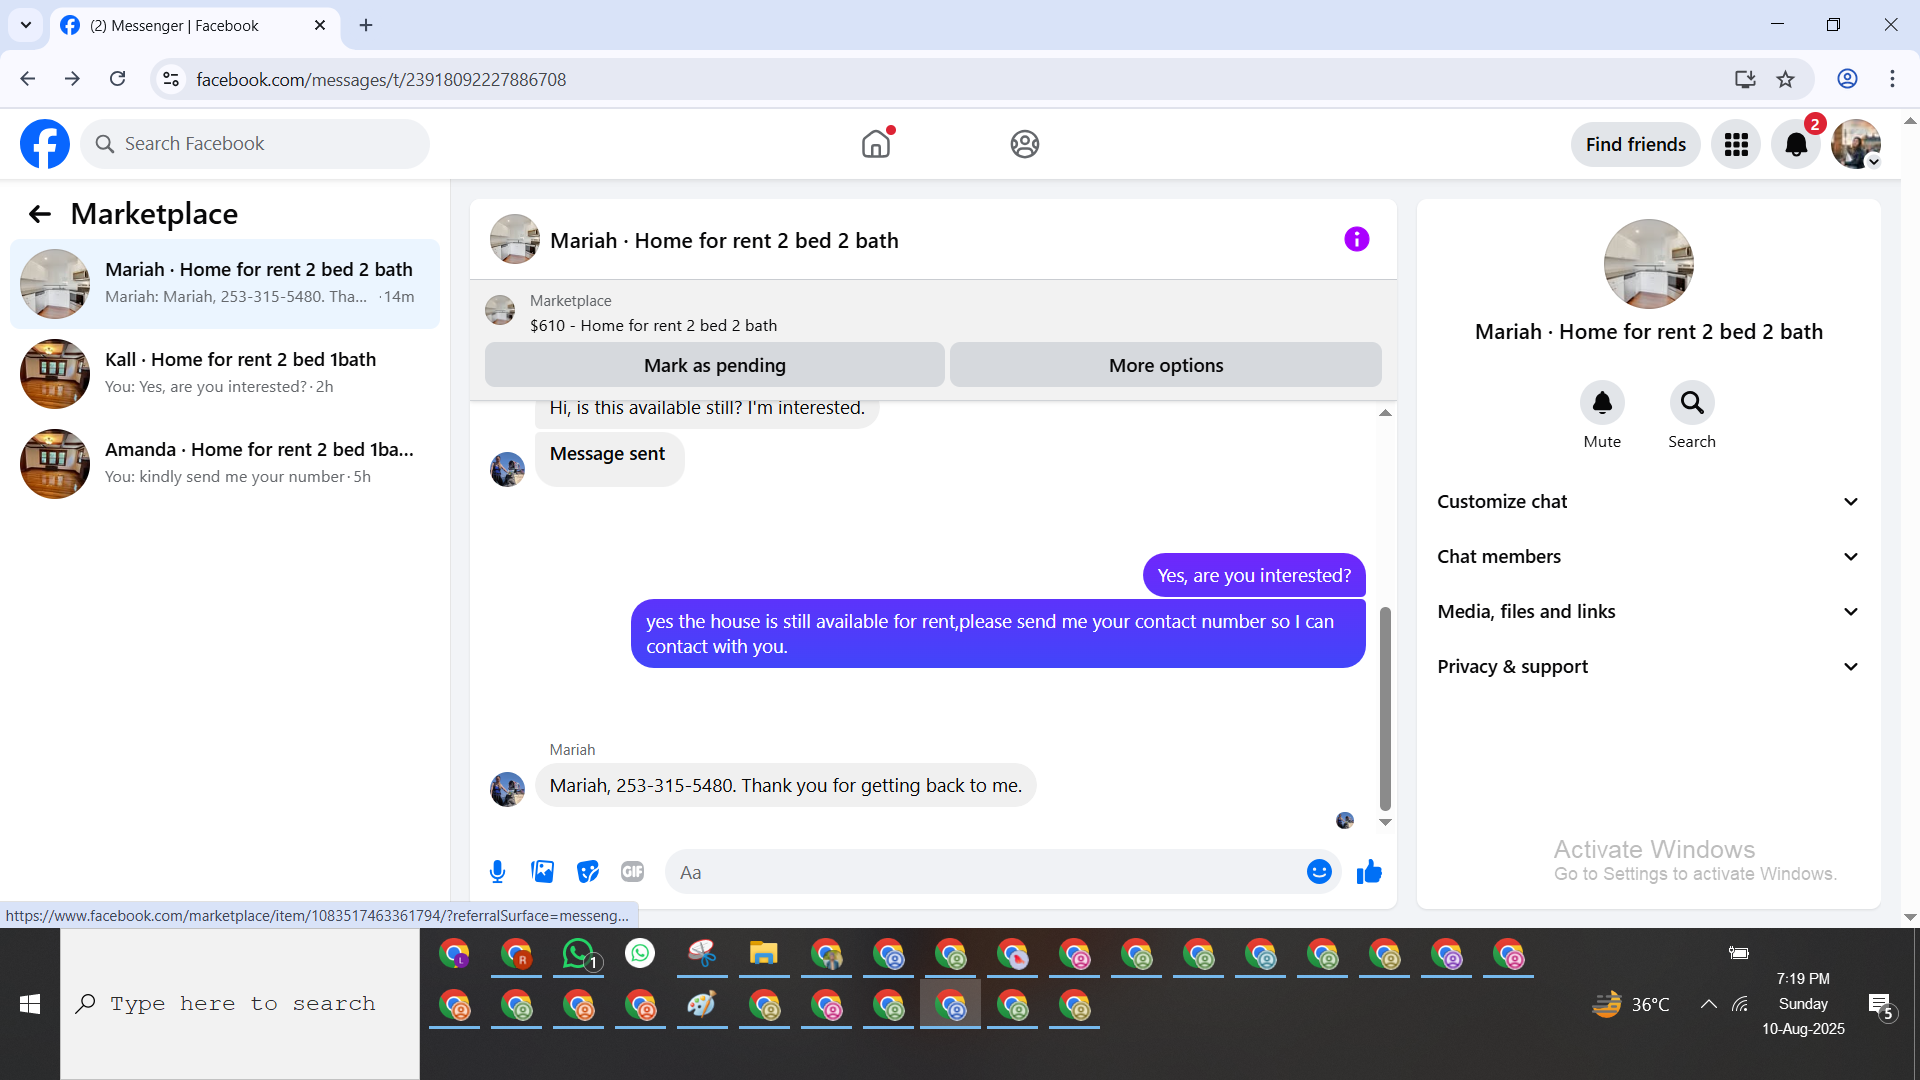Click the More options button
1920x1080 pixels.
(x=1165, y=365)
